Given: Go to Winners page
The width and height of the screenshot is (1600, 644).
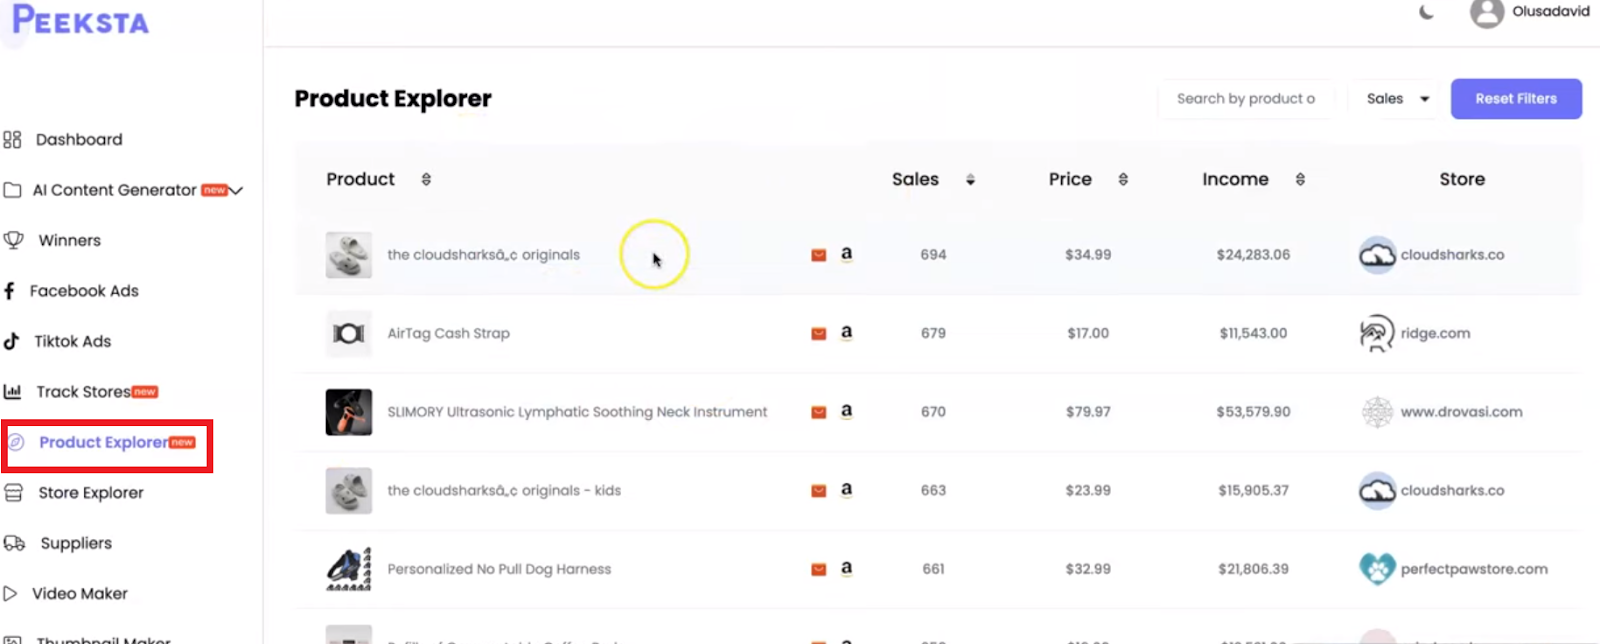Looking at the screenshot, I should point(69,241).
